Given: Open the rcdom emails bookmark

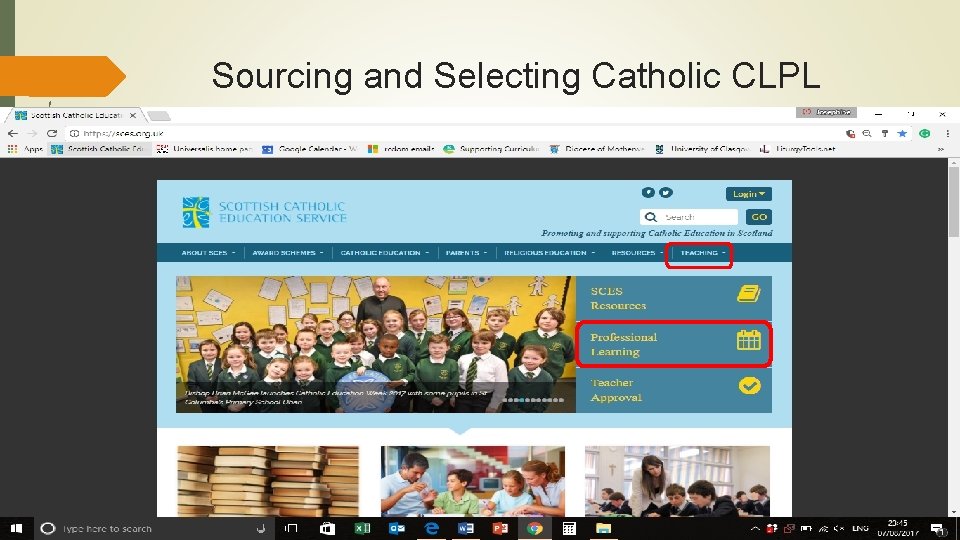Looking at the screenshot, I should pyautogui.click(x=401, y=149).
